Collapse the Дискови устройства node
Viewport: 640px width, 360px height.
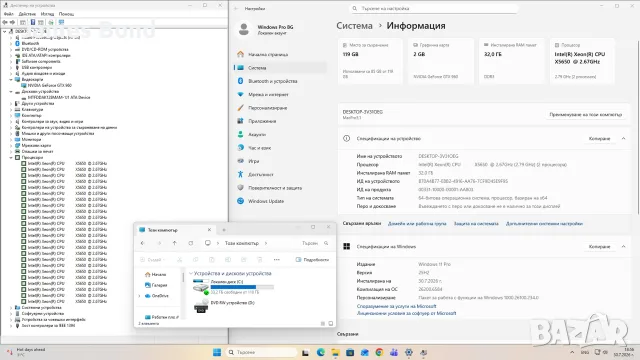click(11, 92)
